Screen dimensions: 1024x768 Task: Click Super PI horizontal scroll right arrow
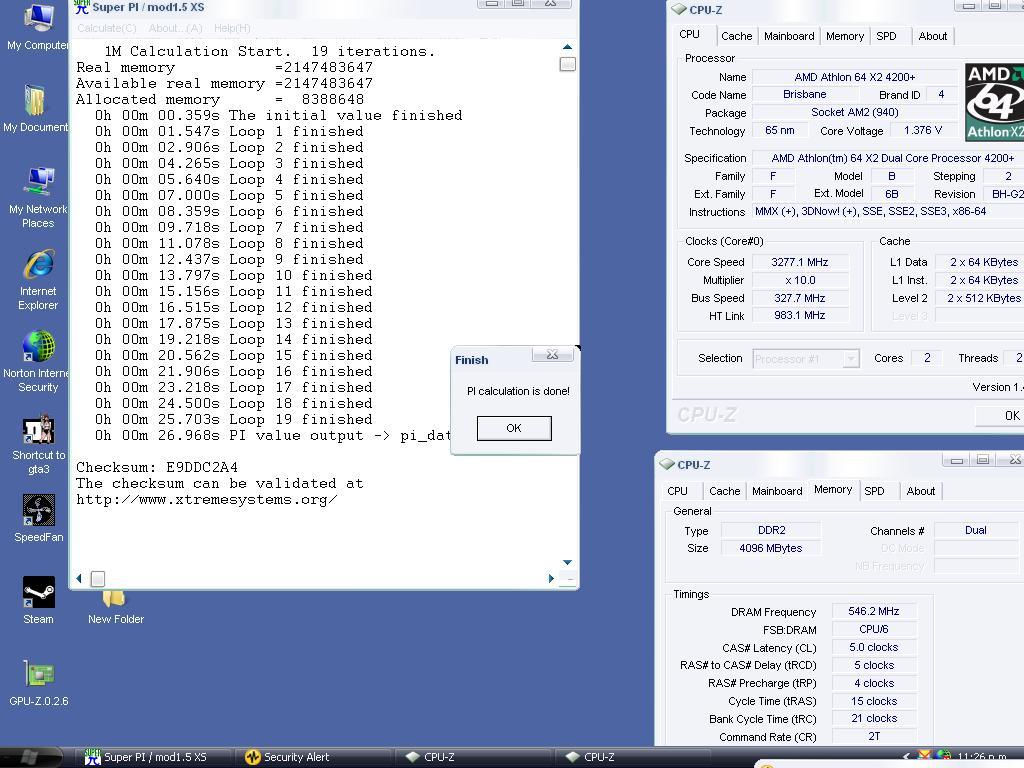point(551,579)
